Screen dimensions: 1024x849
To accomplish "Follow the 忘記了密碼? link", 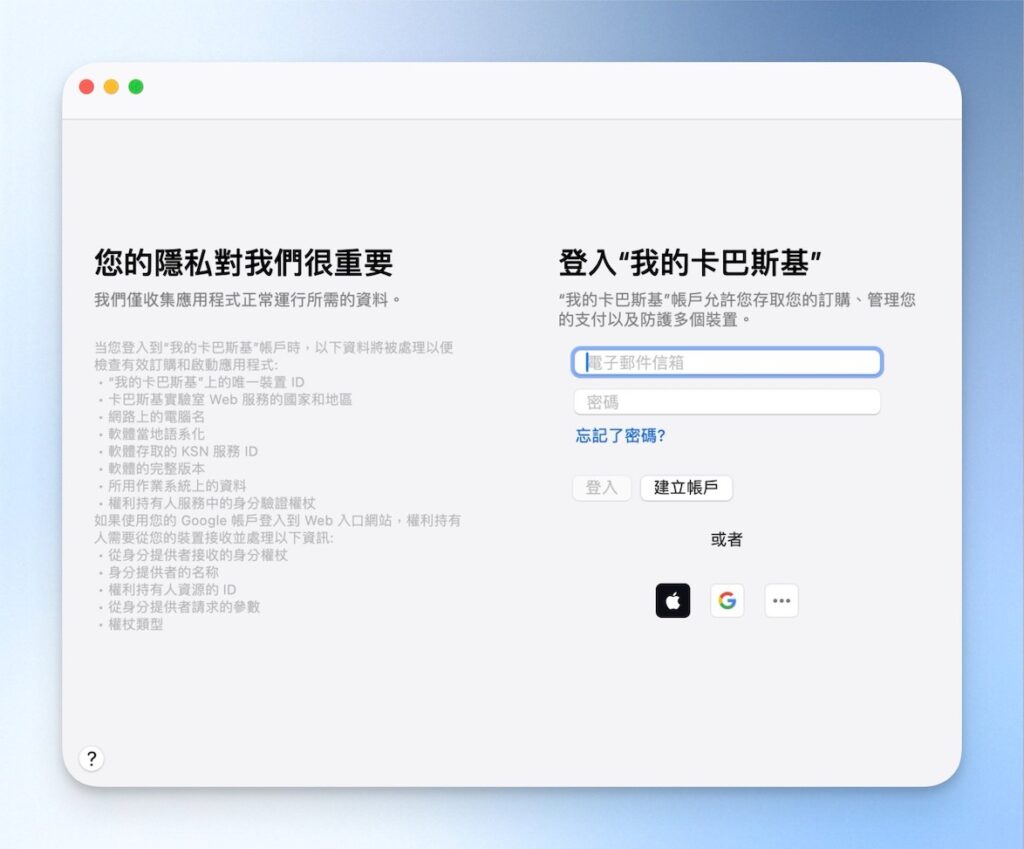I will click(620, 436).
